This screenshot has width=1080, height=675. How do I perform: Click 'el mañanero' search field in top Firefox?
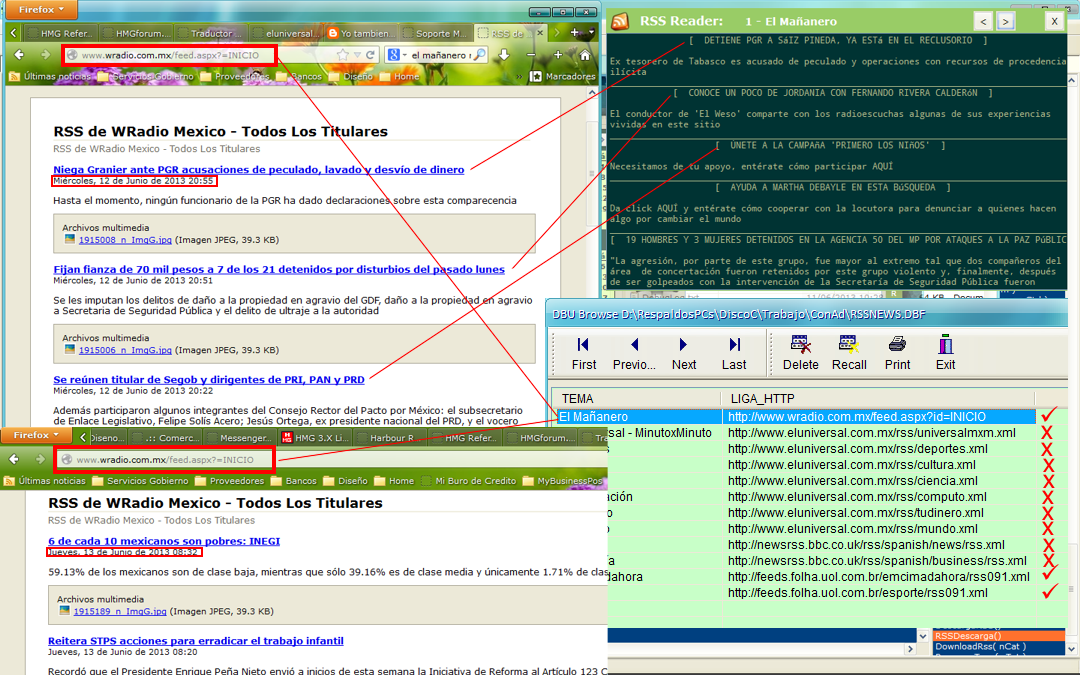[439, 54]
